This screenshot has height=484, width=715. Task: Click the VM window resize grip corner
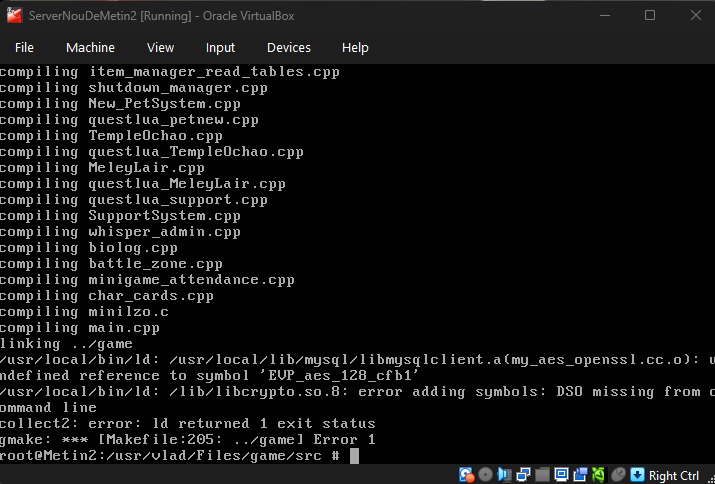[x=710, y=479]
